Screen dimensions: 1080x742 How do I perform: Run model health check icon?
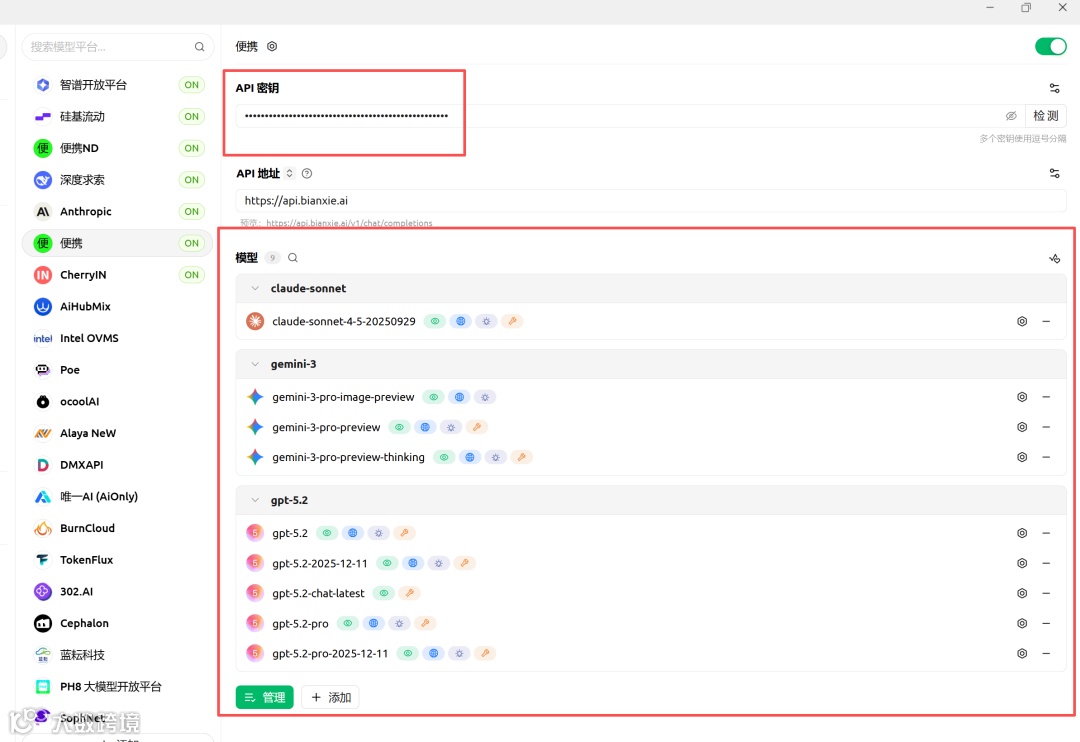1055,258
